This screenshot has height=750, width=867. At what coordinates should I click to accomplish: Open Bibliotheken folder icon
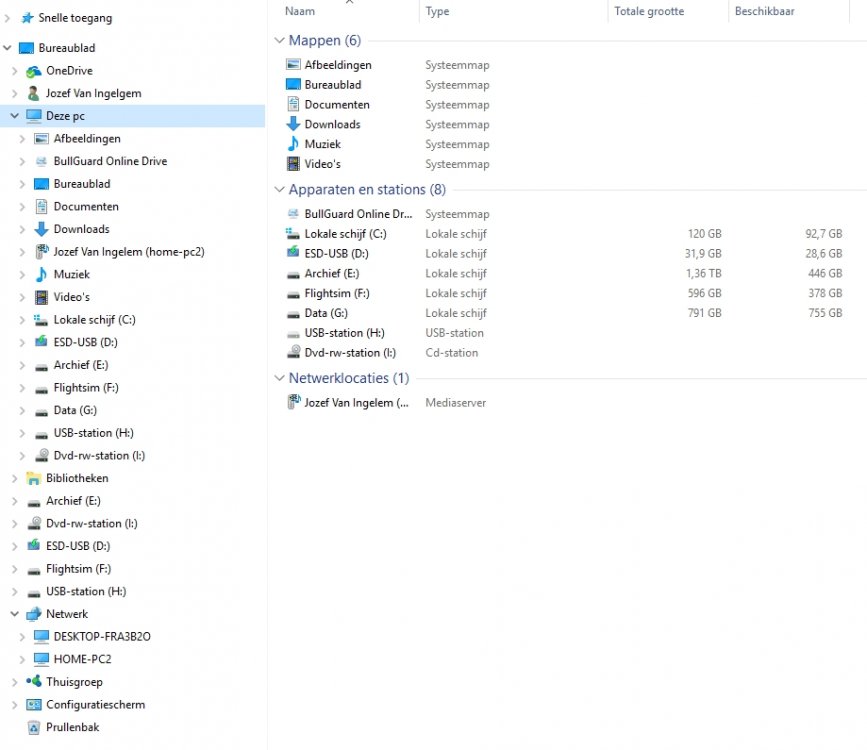34,478
